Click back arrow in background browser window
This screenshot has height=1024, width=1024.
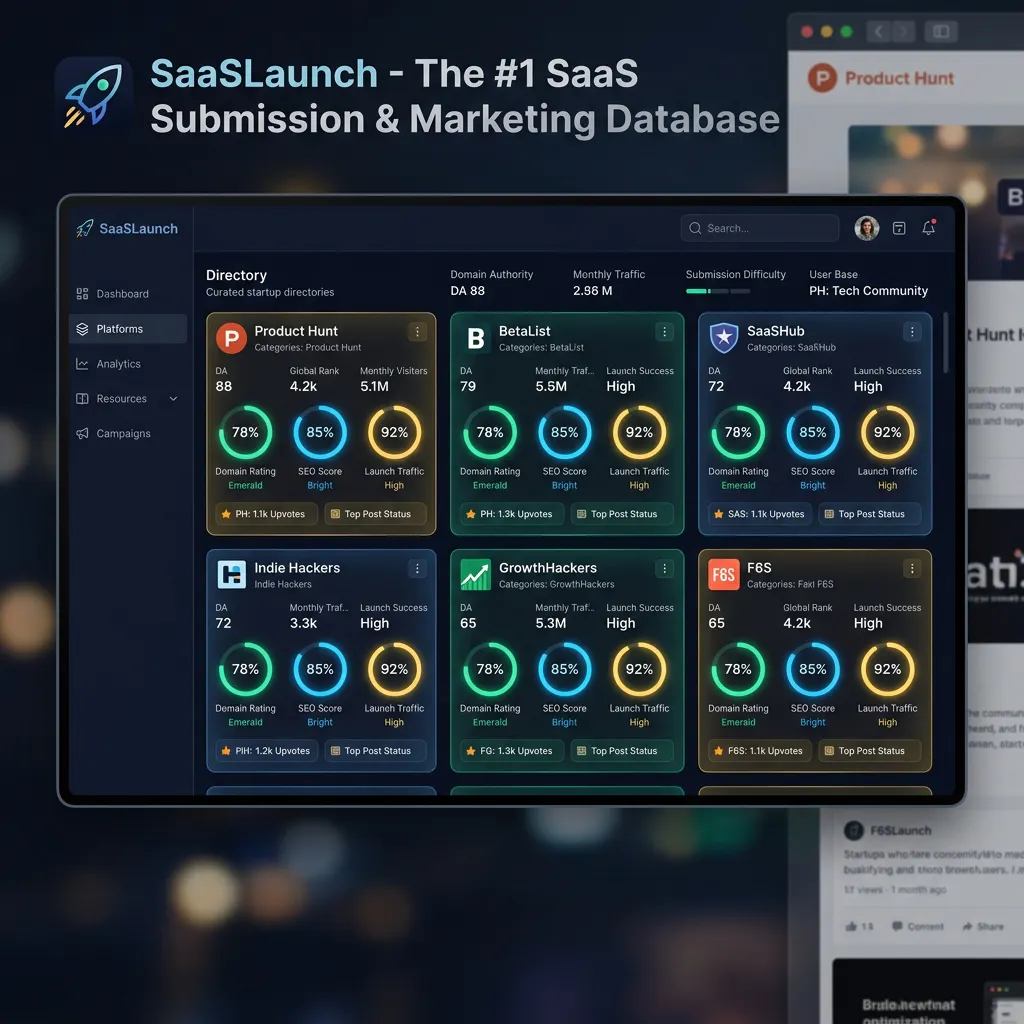coord(879,31)
